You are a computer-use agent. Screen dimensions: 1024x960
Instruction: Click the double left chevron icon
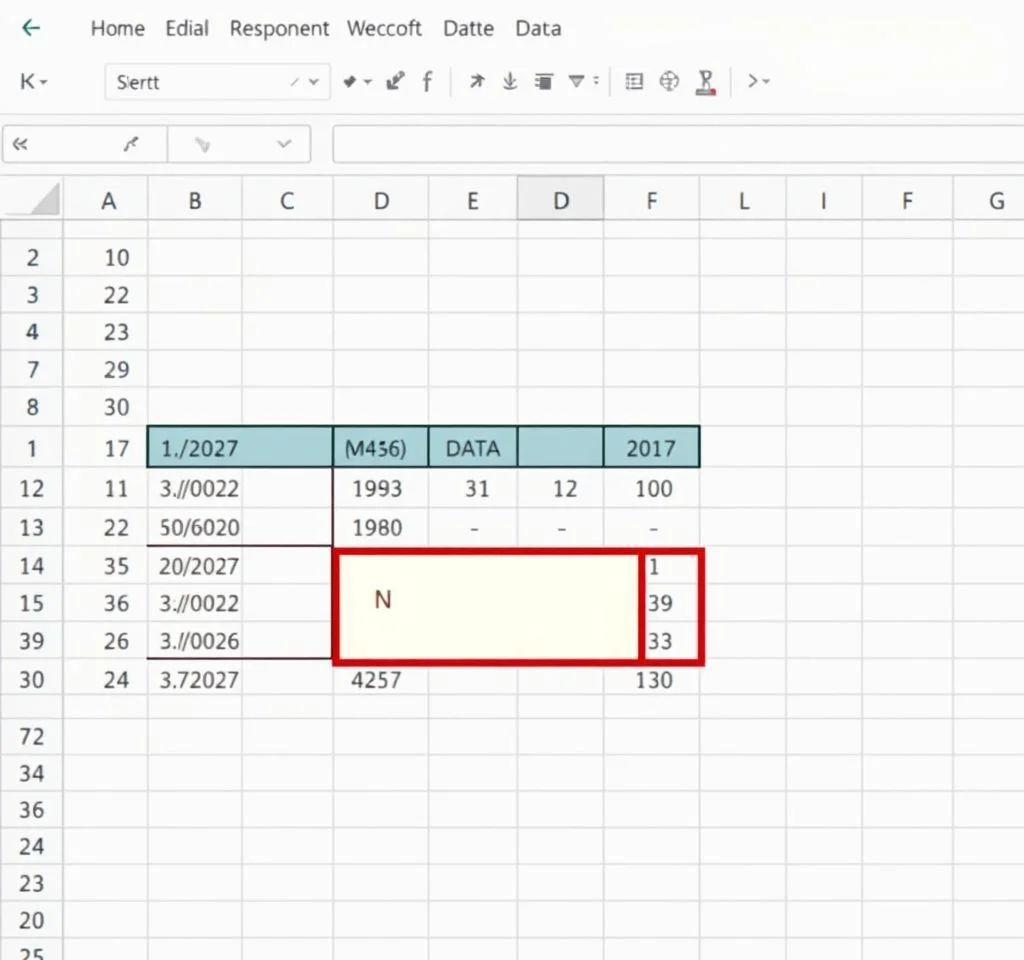tap(19, 145)
